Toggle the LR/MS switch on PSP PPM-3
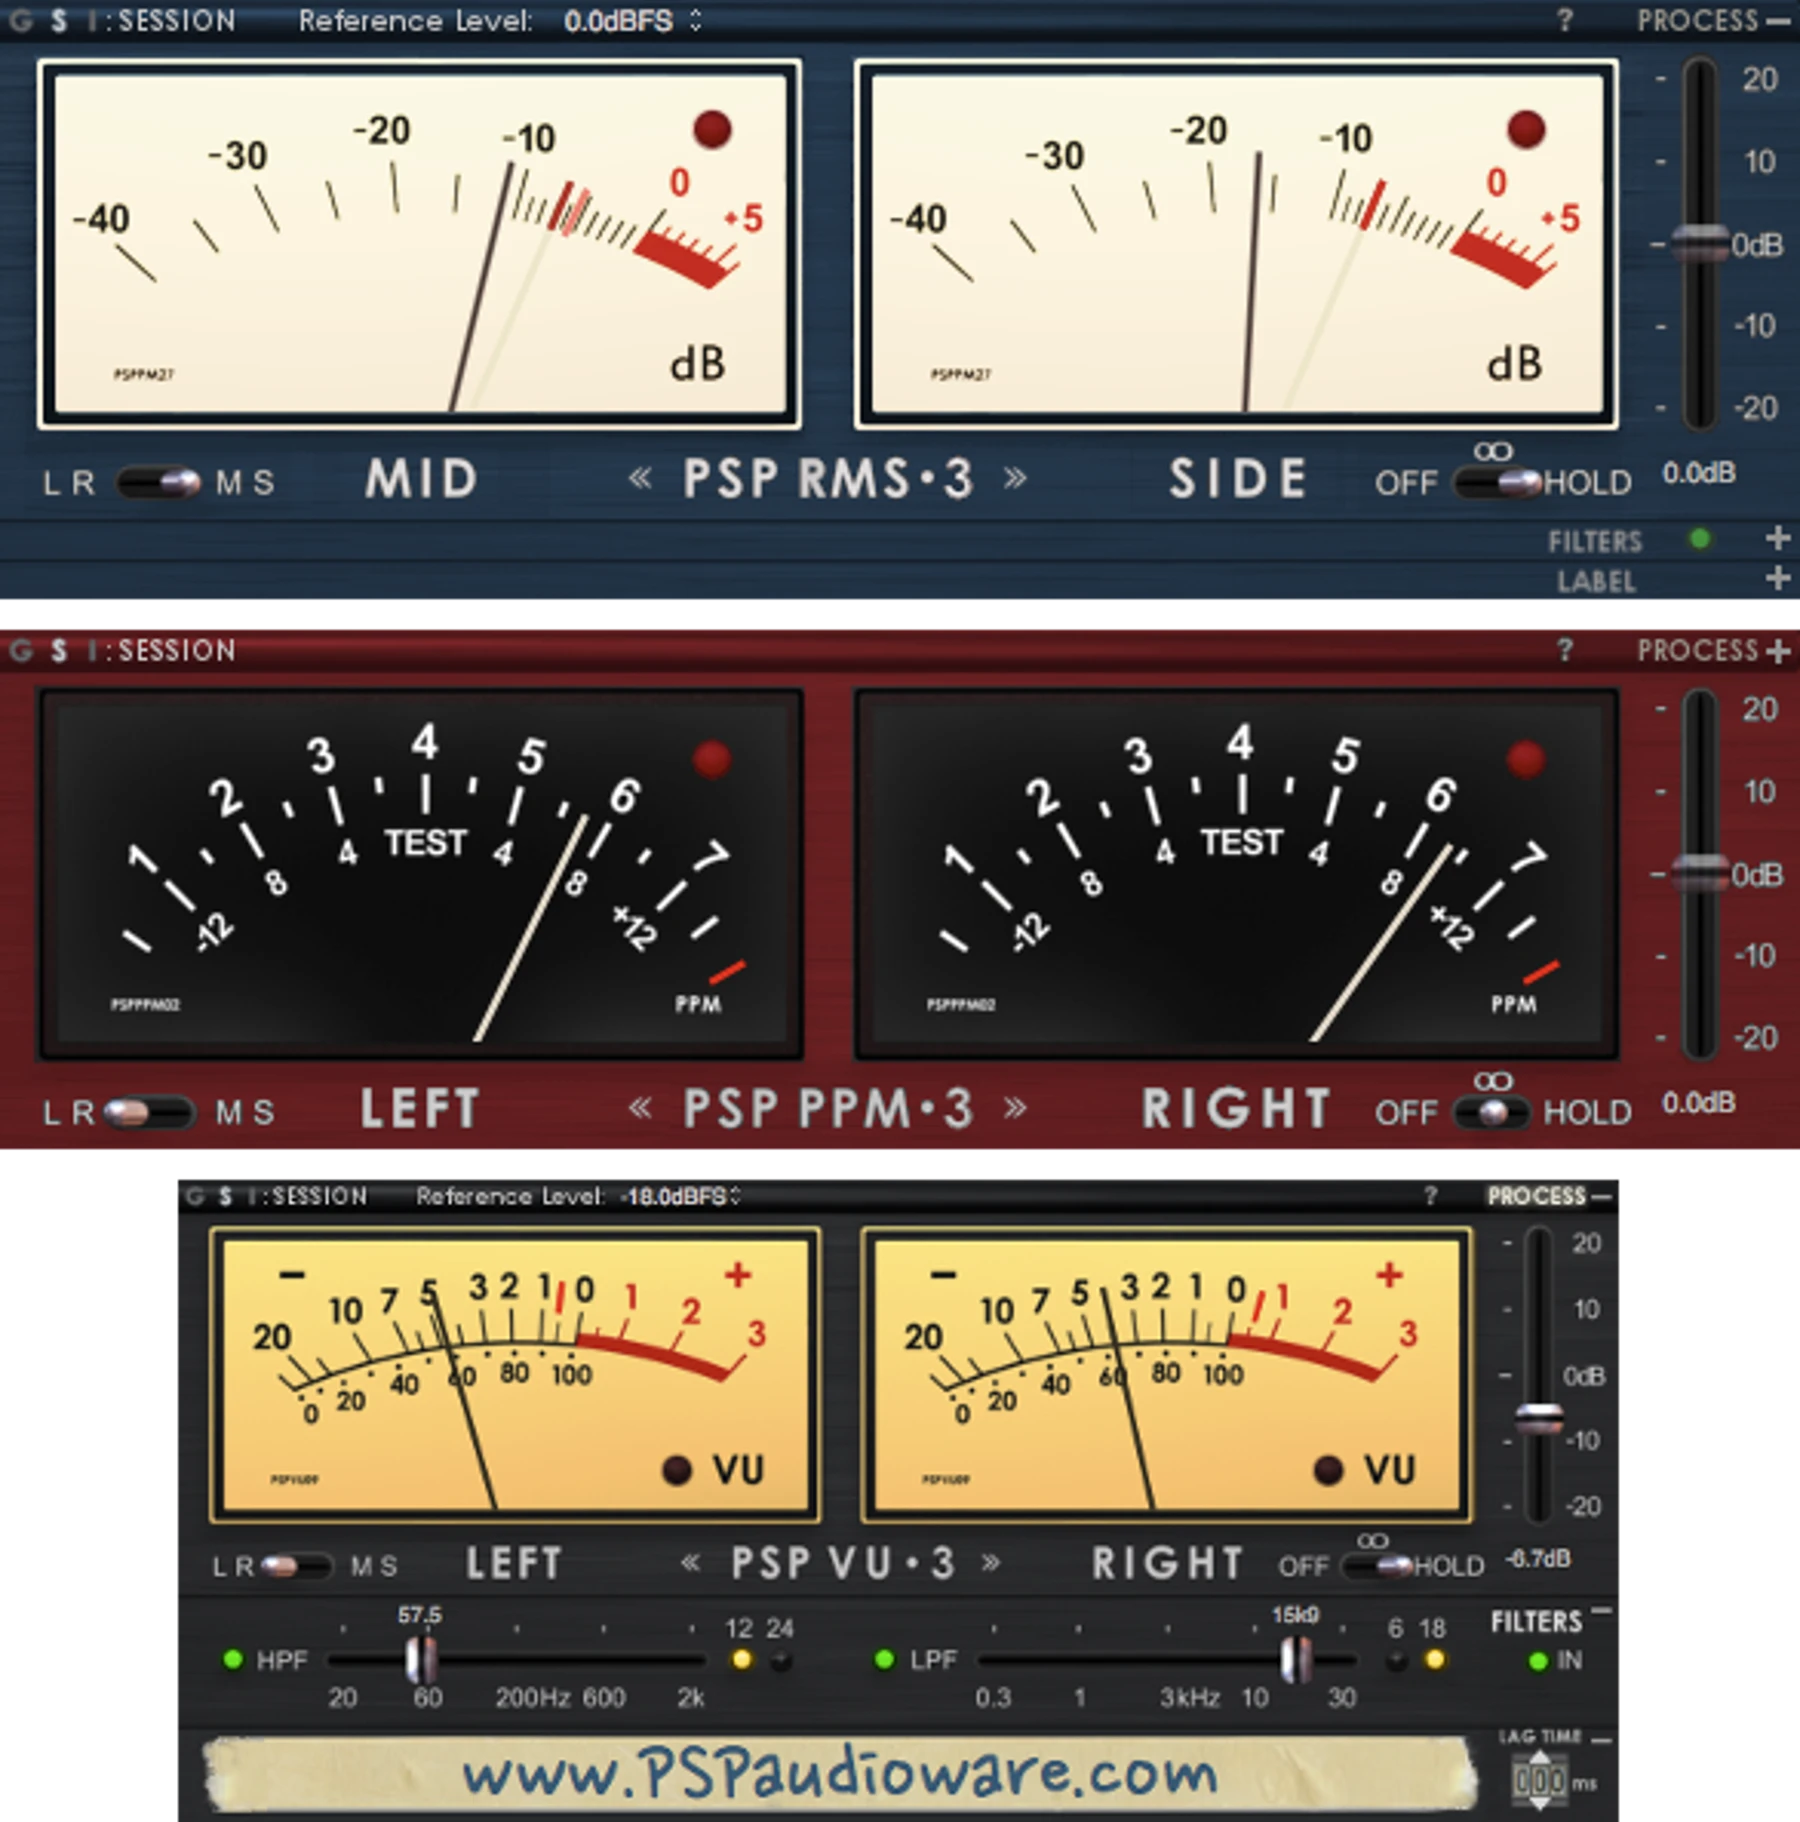Image resolution: width=1800 pixels, height=1822 pixels. pos(148,1112)
